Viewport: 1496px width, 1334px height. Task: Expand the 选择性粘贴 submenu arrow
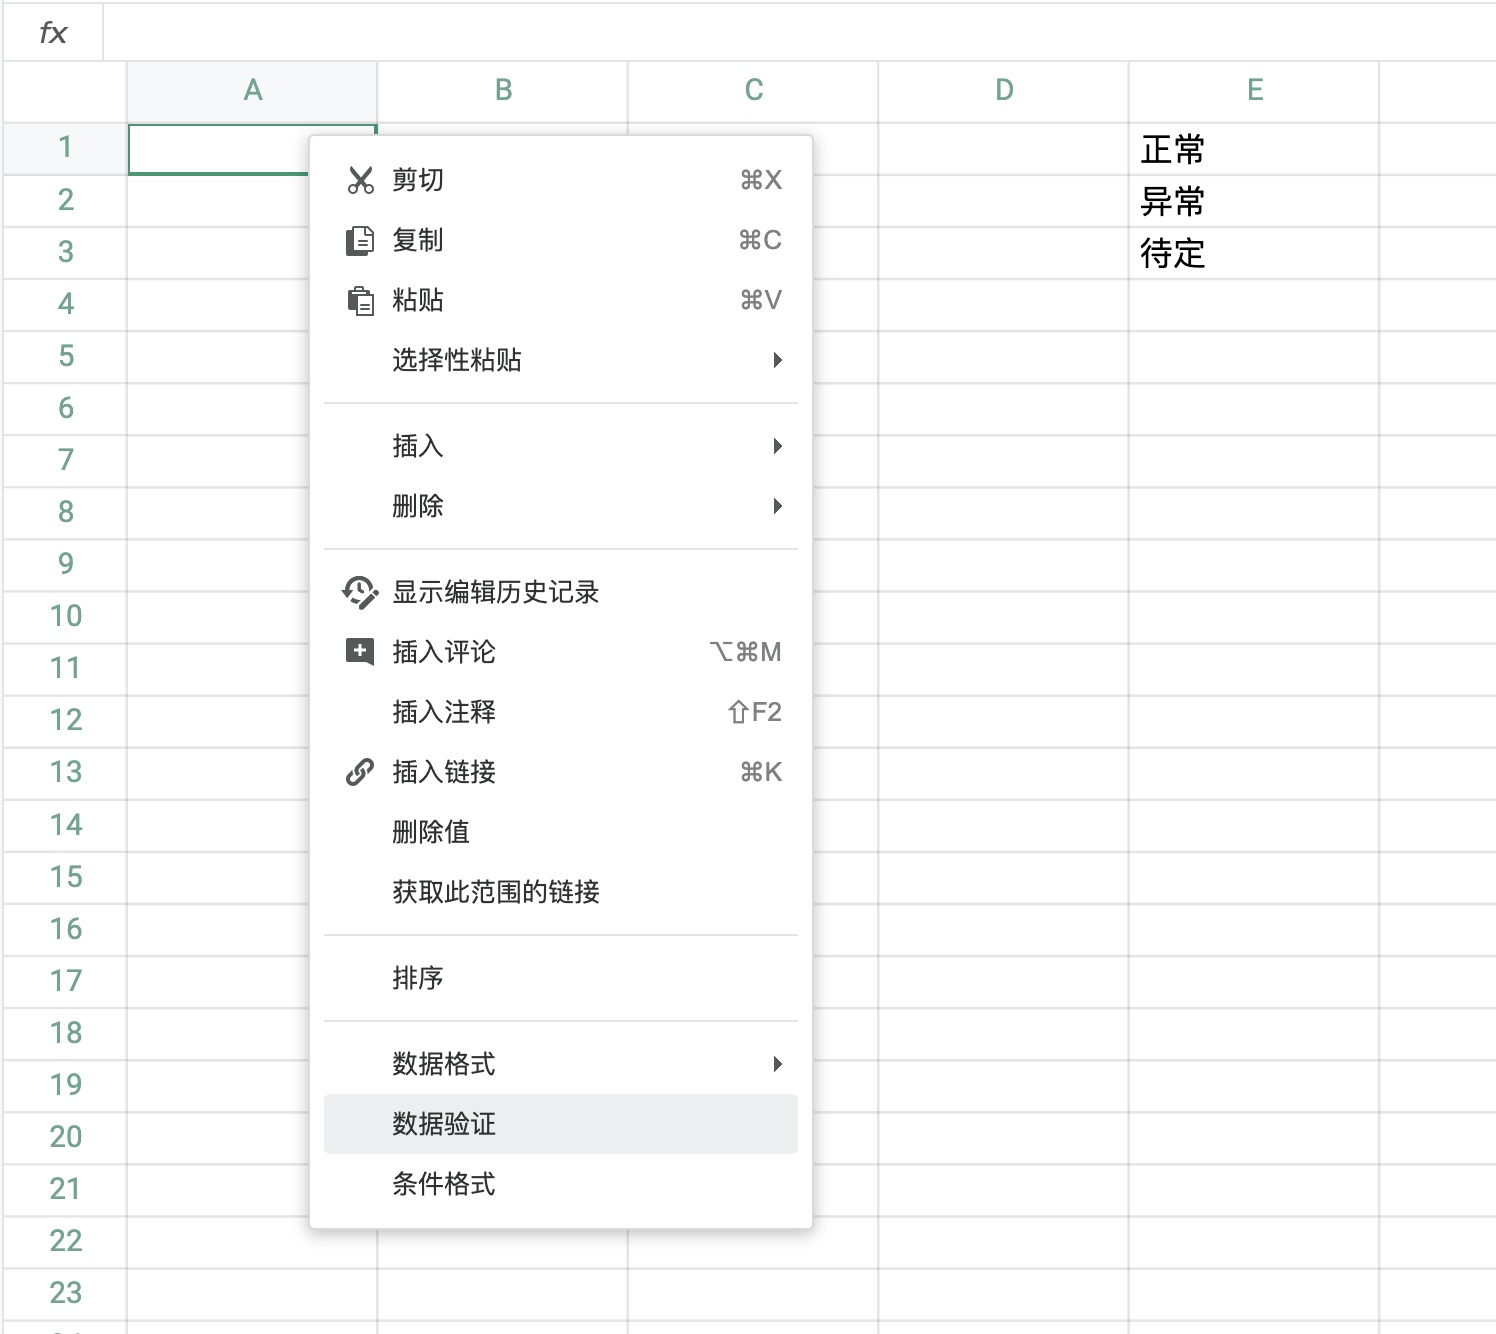click(x=777, y=360)
